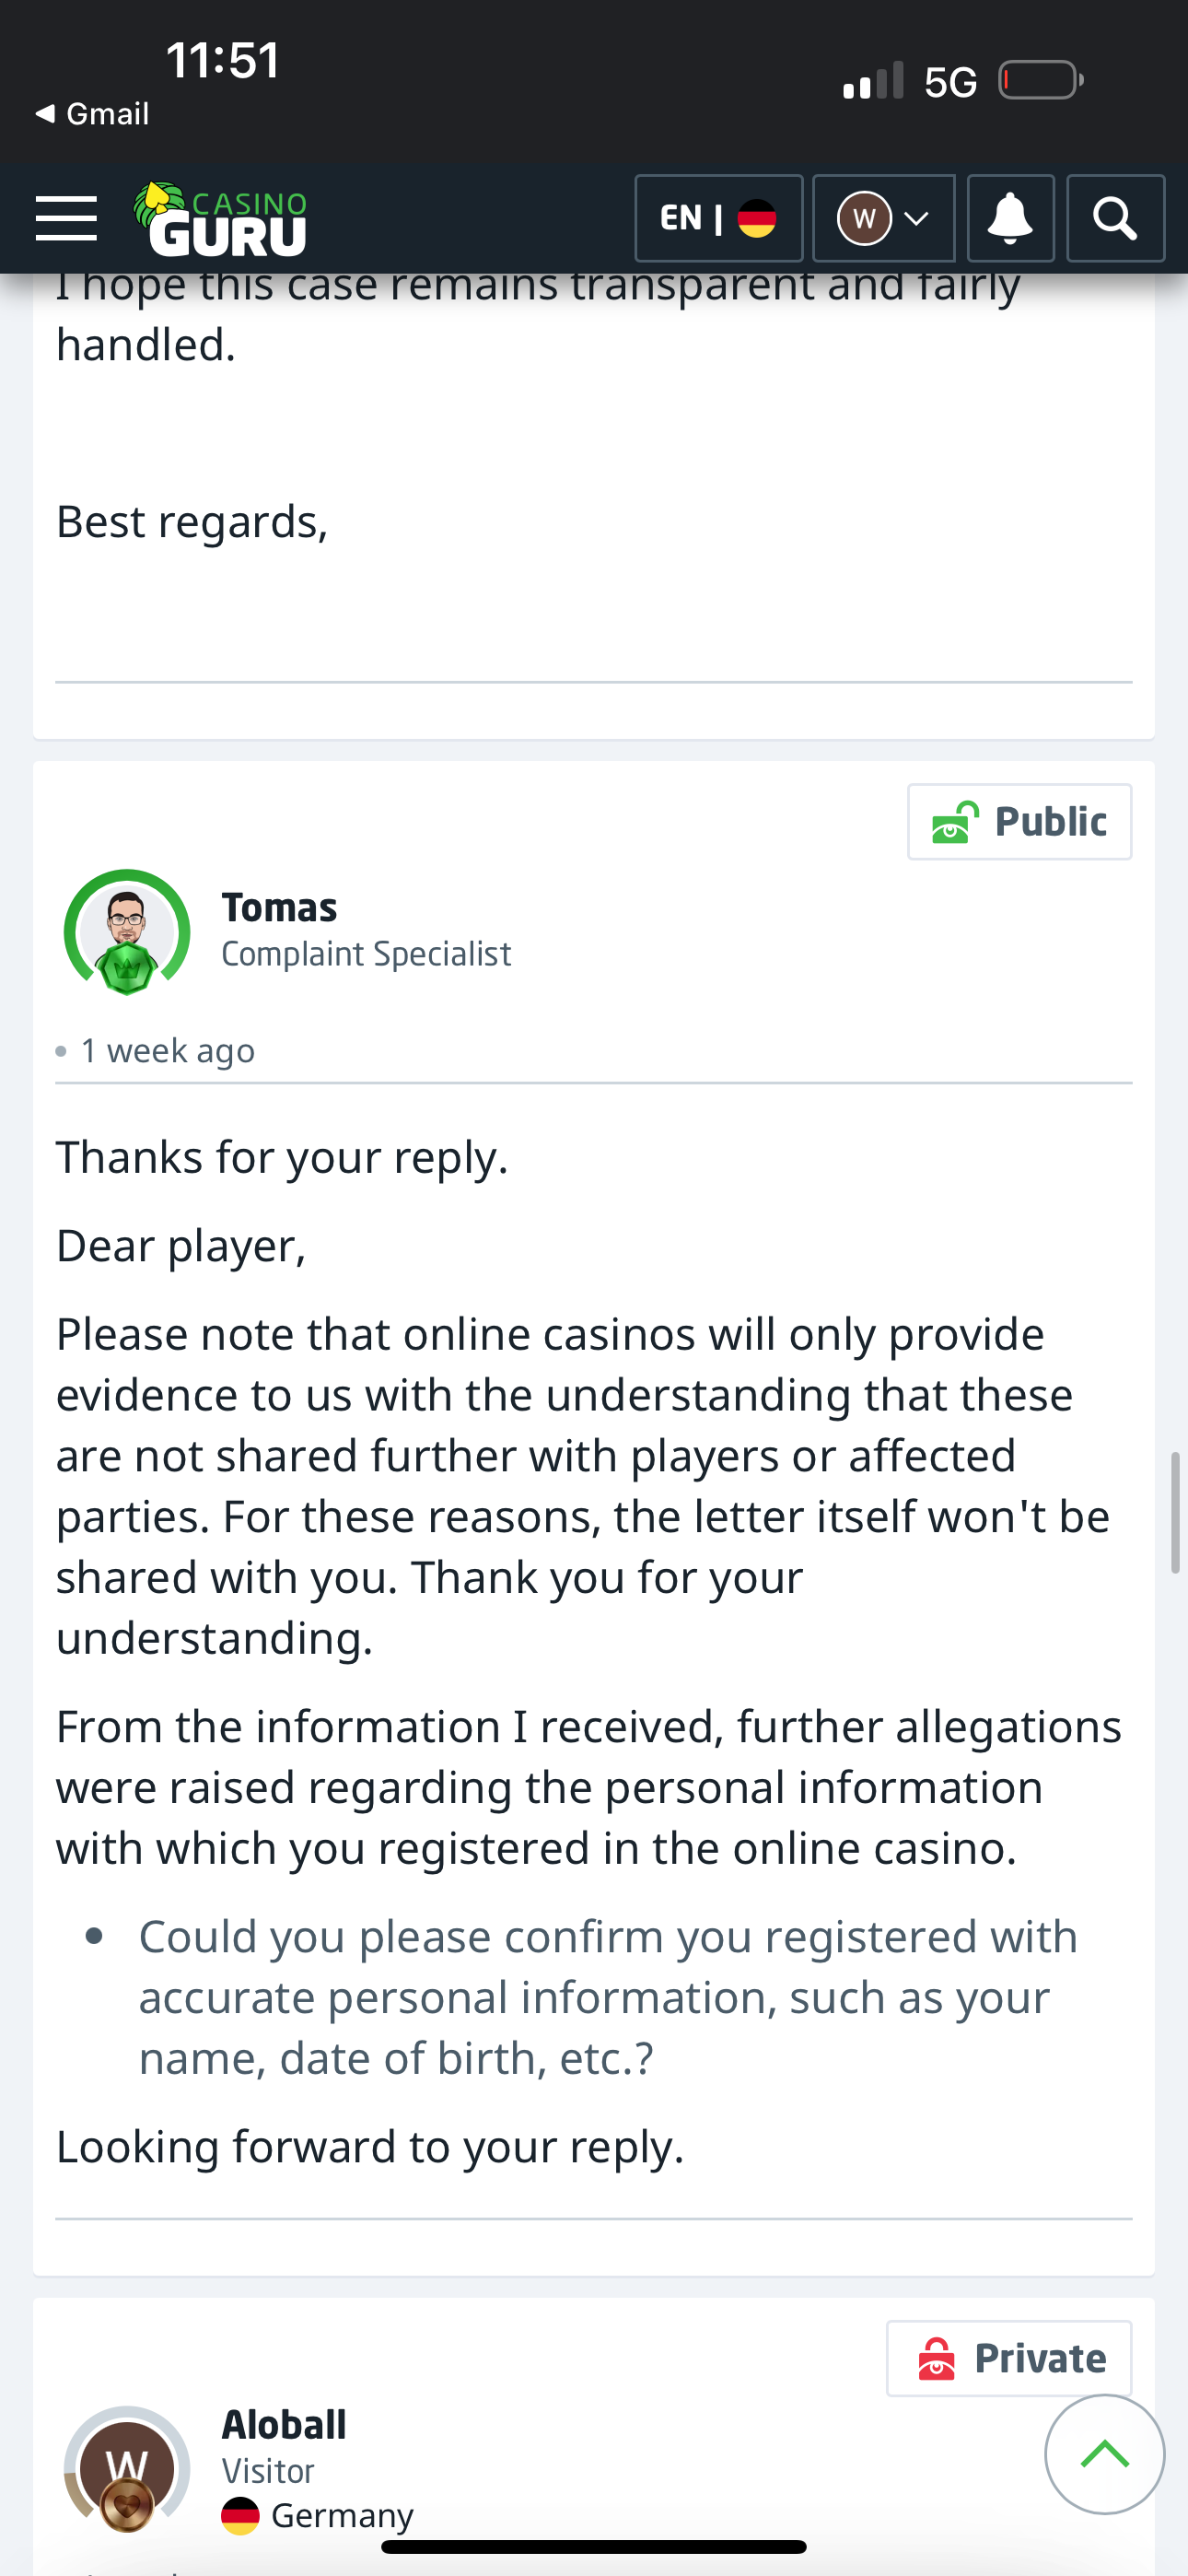
Task: Toggle the Private visibility badge
Action: tap(1008, 2358)
